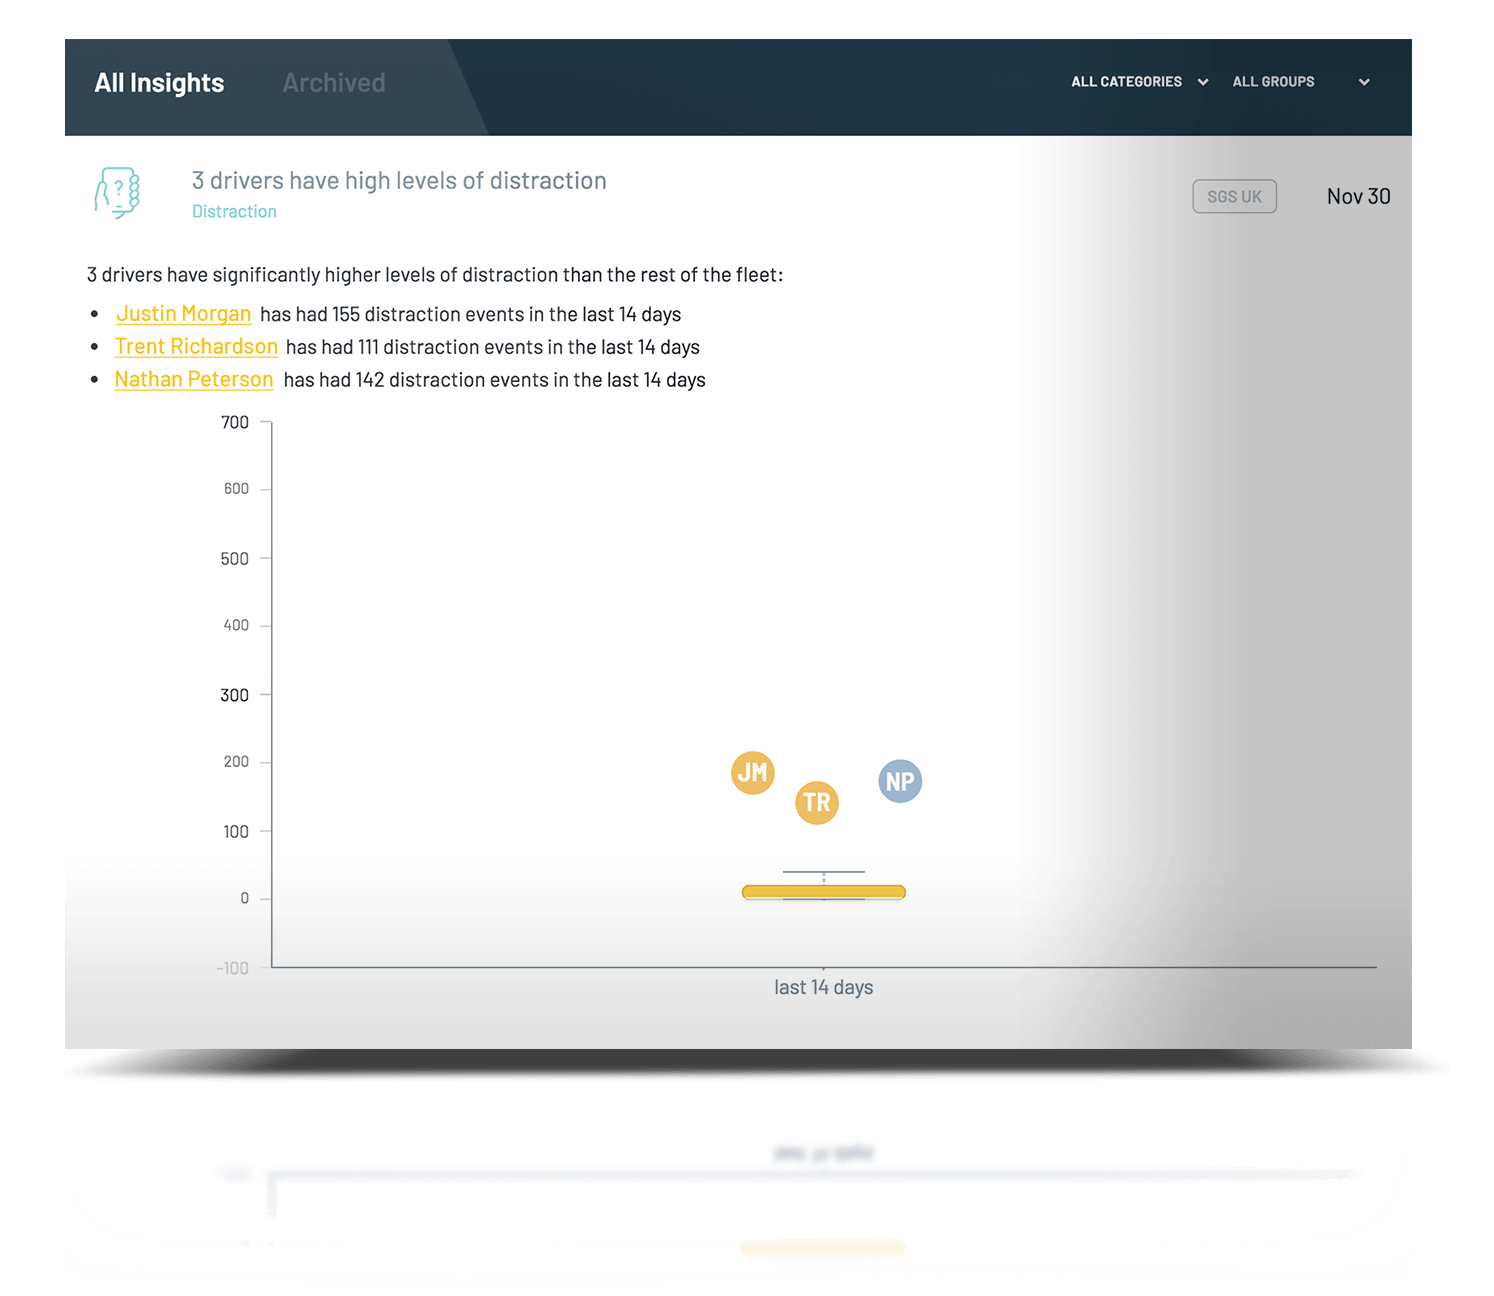Select the JM driver bubble on chart
The height and width of the screenshot is (1296, 1494).
[753, 773]
